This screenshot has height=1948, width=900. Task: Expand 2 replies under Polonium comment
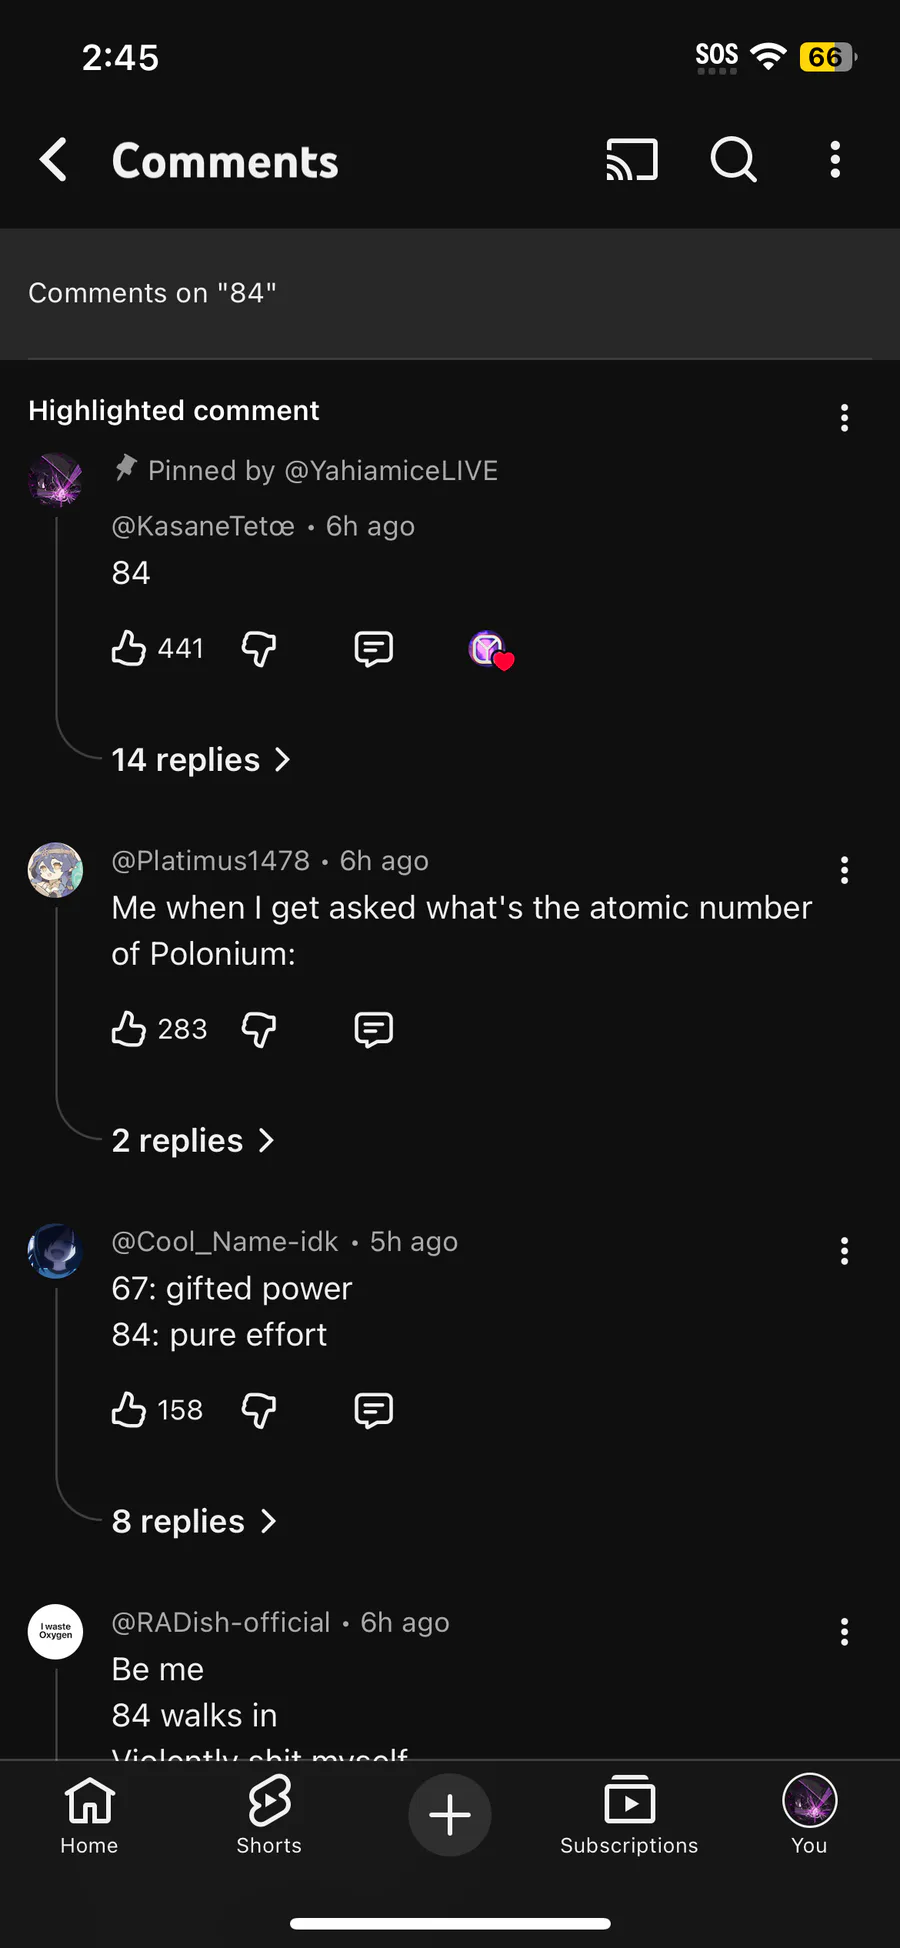click(x=192, y=1141)
